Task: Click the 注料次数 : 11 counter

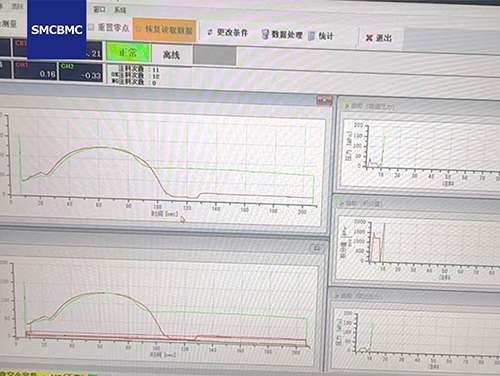Action: click(x=139, y=69)
